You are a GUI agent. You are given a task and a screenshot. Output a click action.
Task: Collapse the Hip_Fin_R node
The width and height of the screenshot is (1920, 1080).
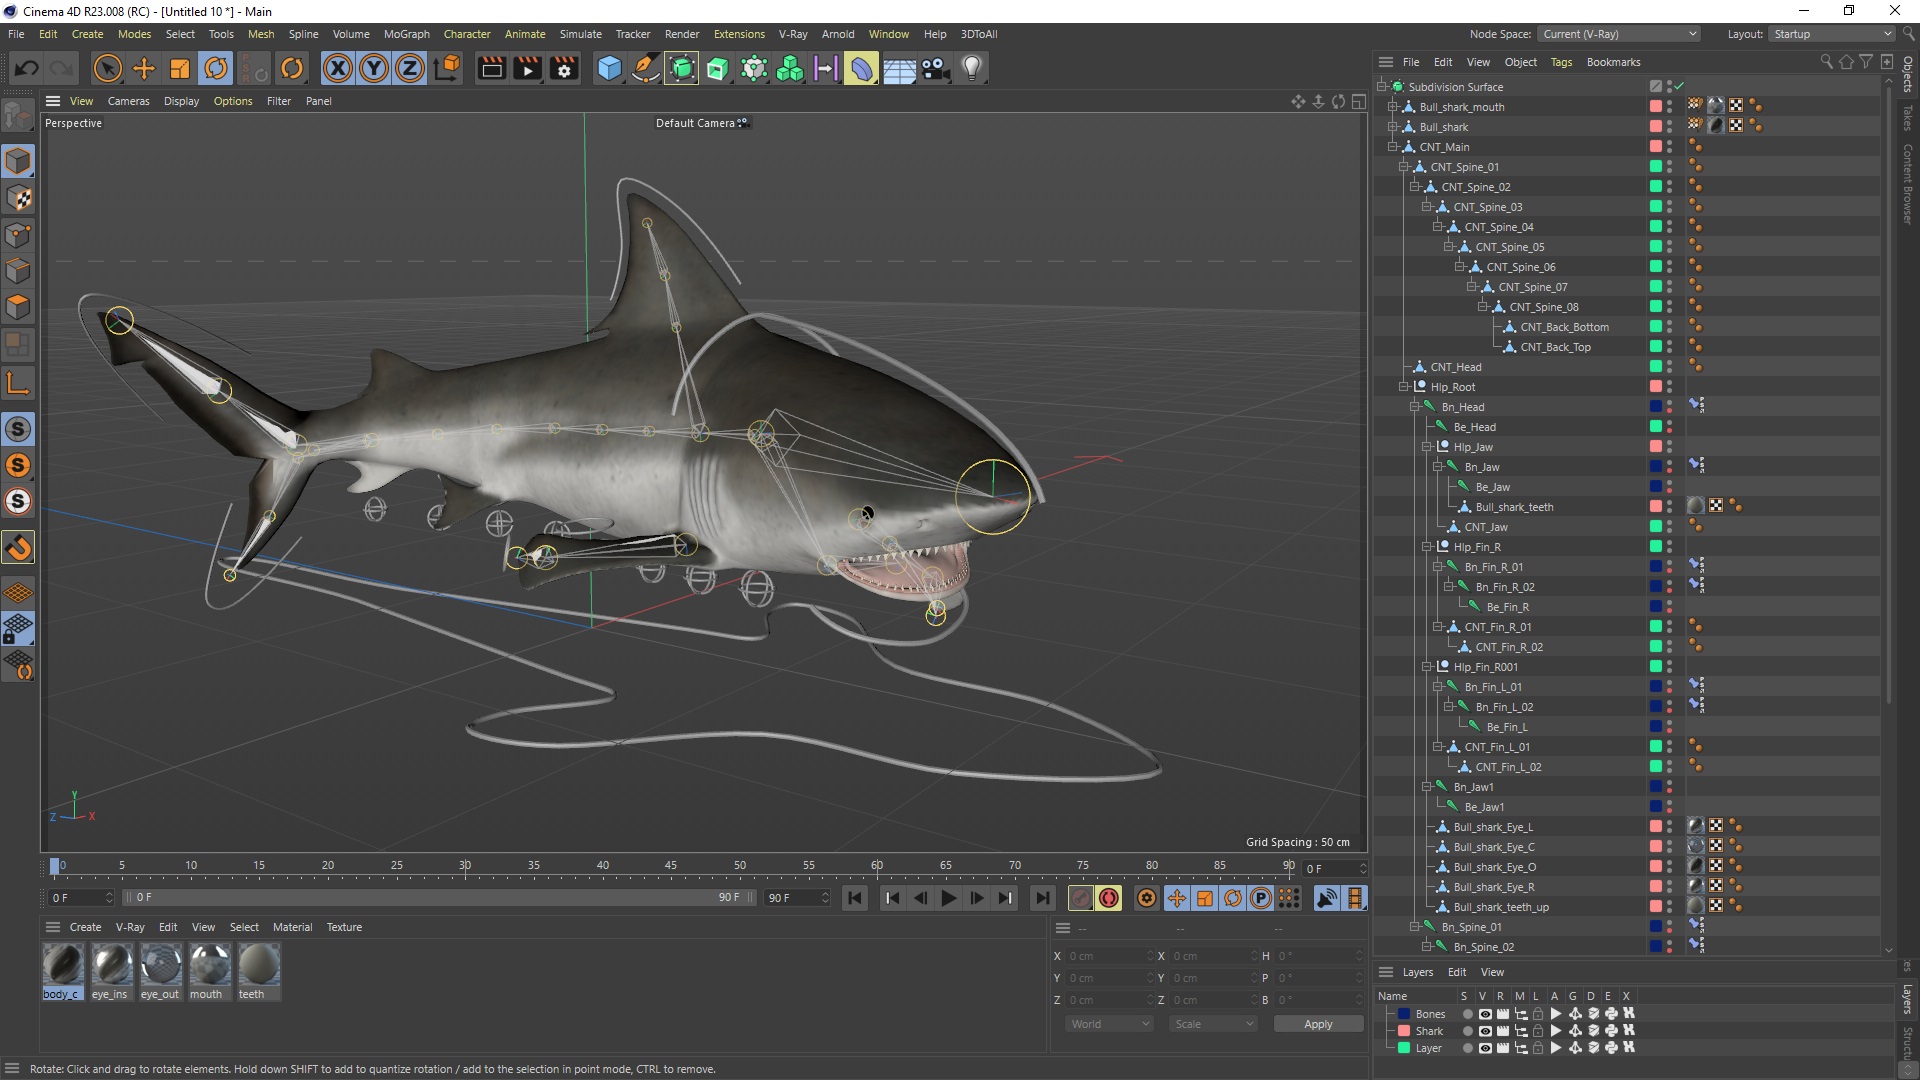1426,547
